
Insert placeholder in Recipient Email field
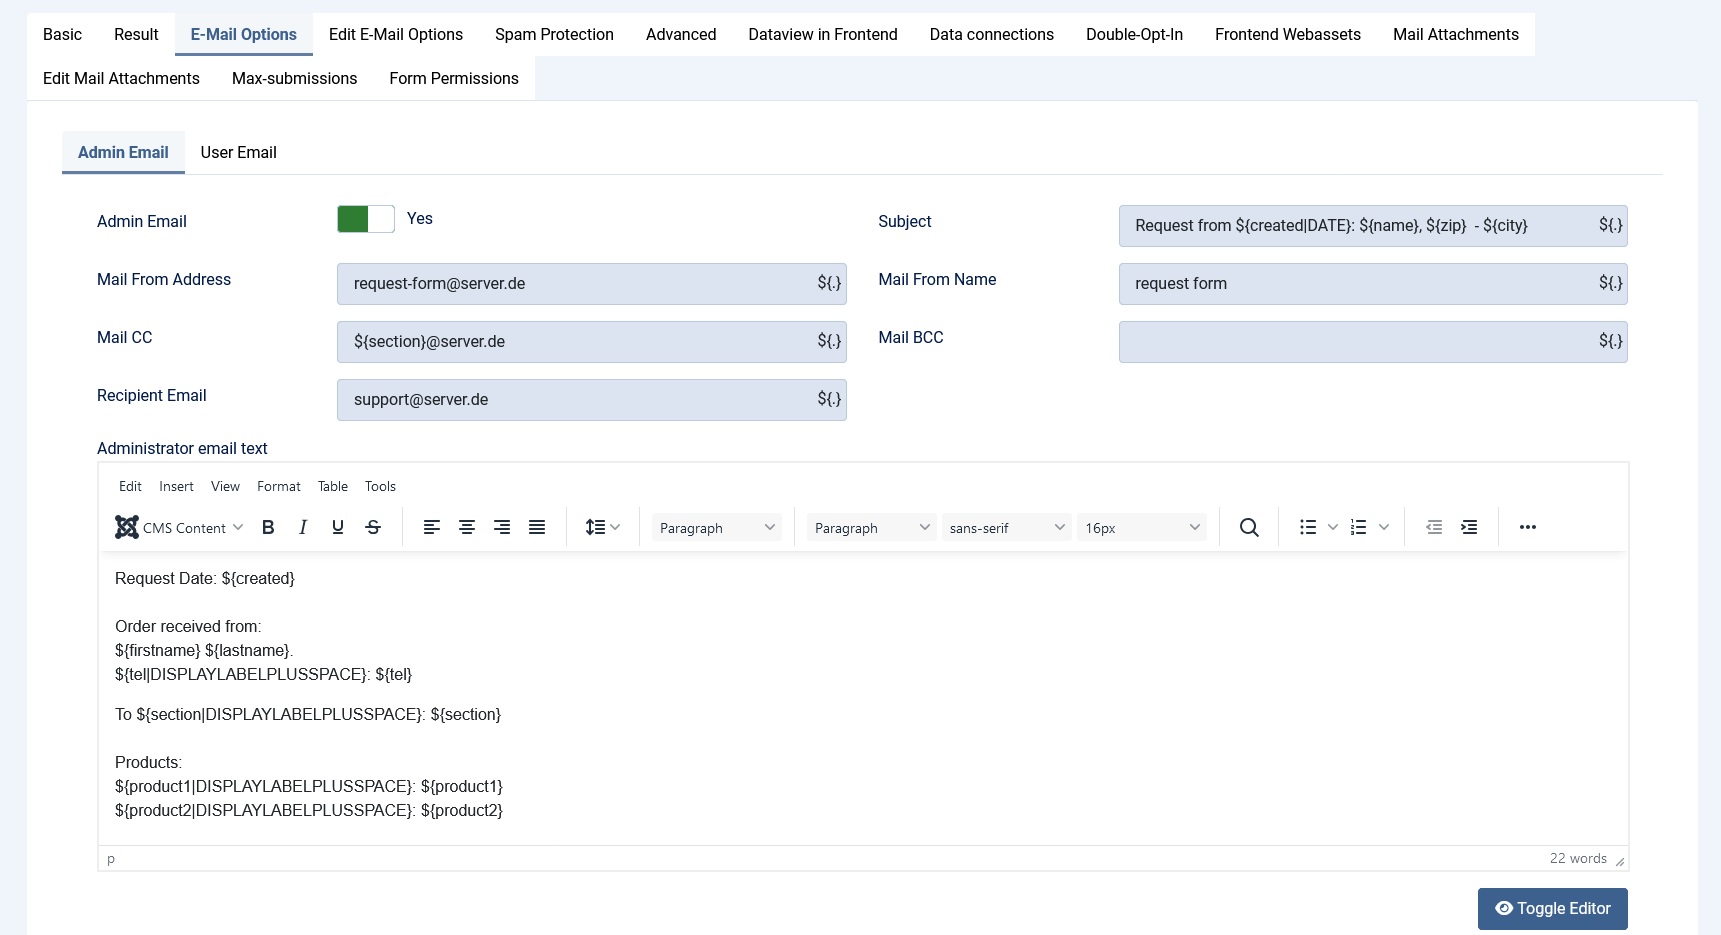829,399
